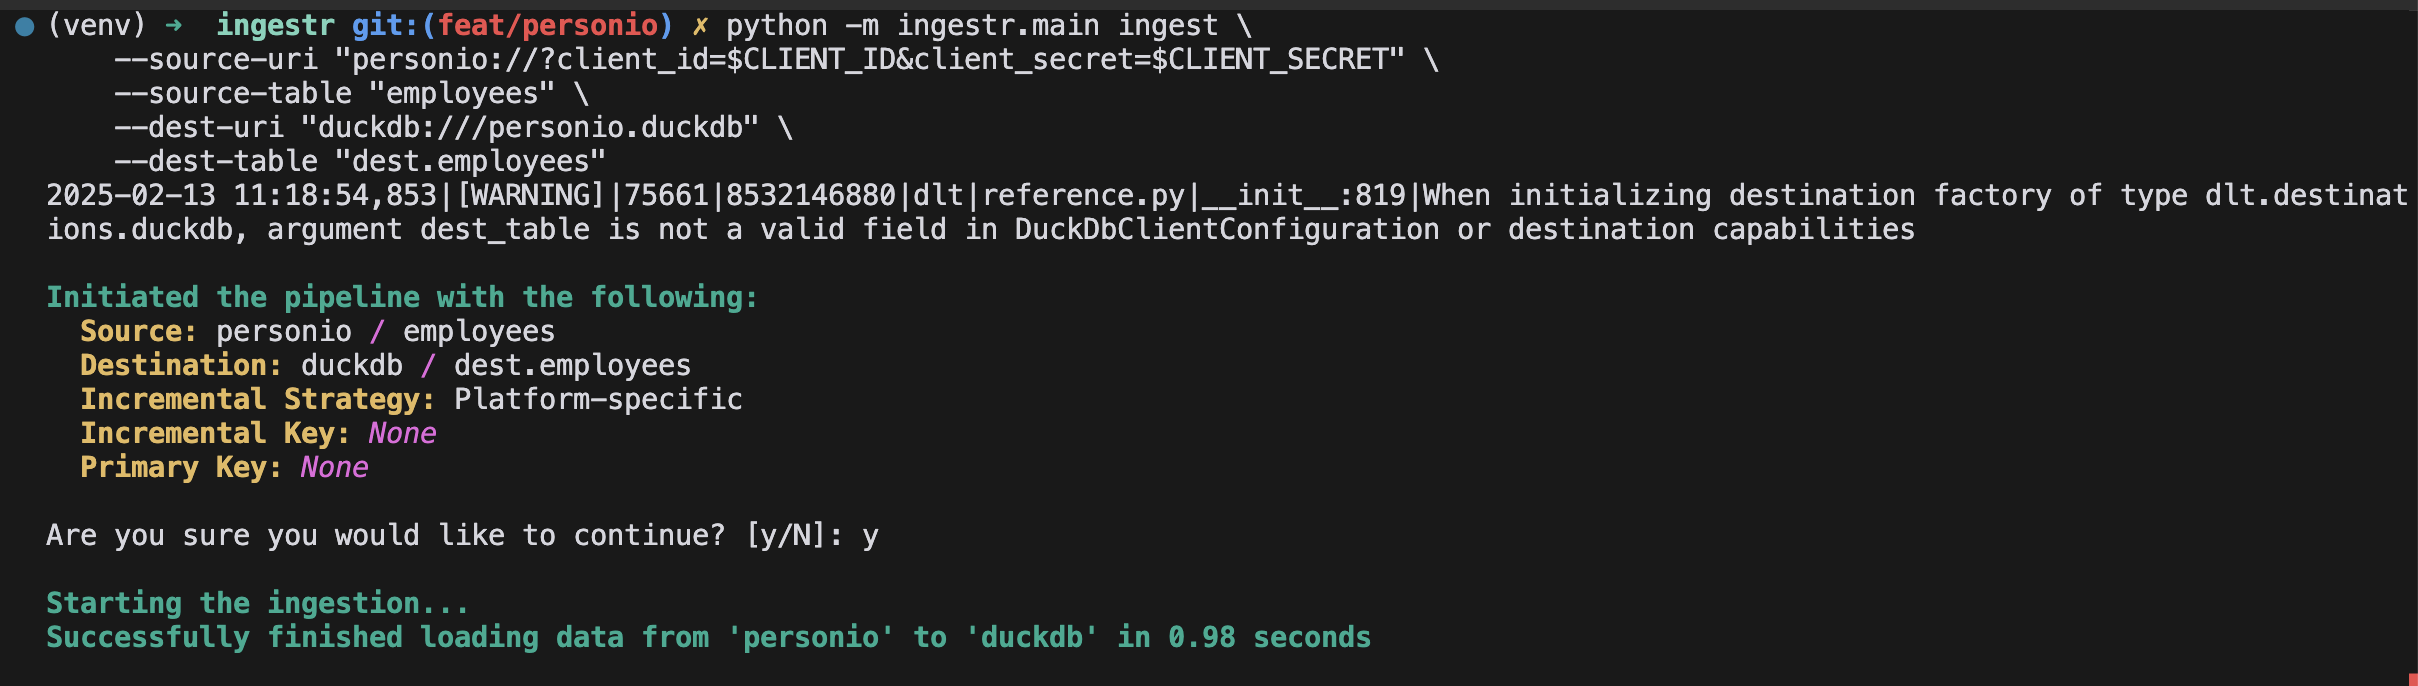2418x686 pixels.
Task: Click the Destination: duckdb value
Action: click(352, 366)
